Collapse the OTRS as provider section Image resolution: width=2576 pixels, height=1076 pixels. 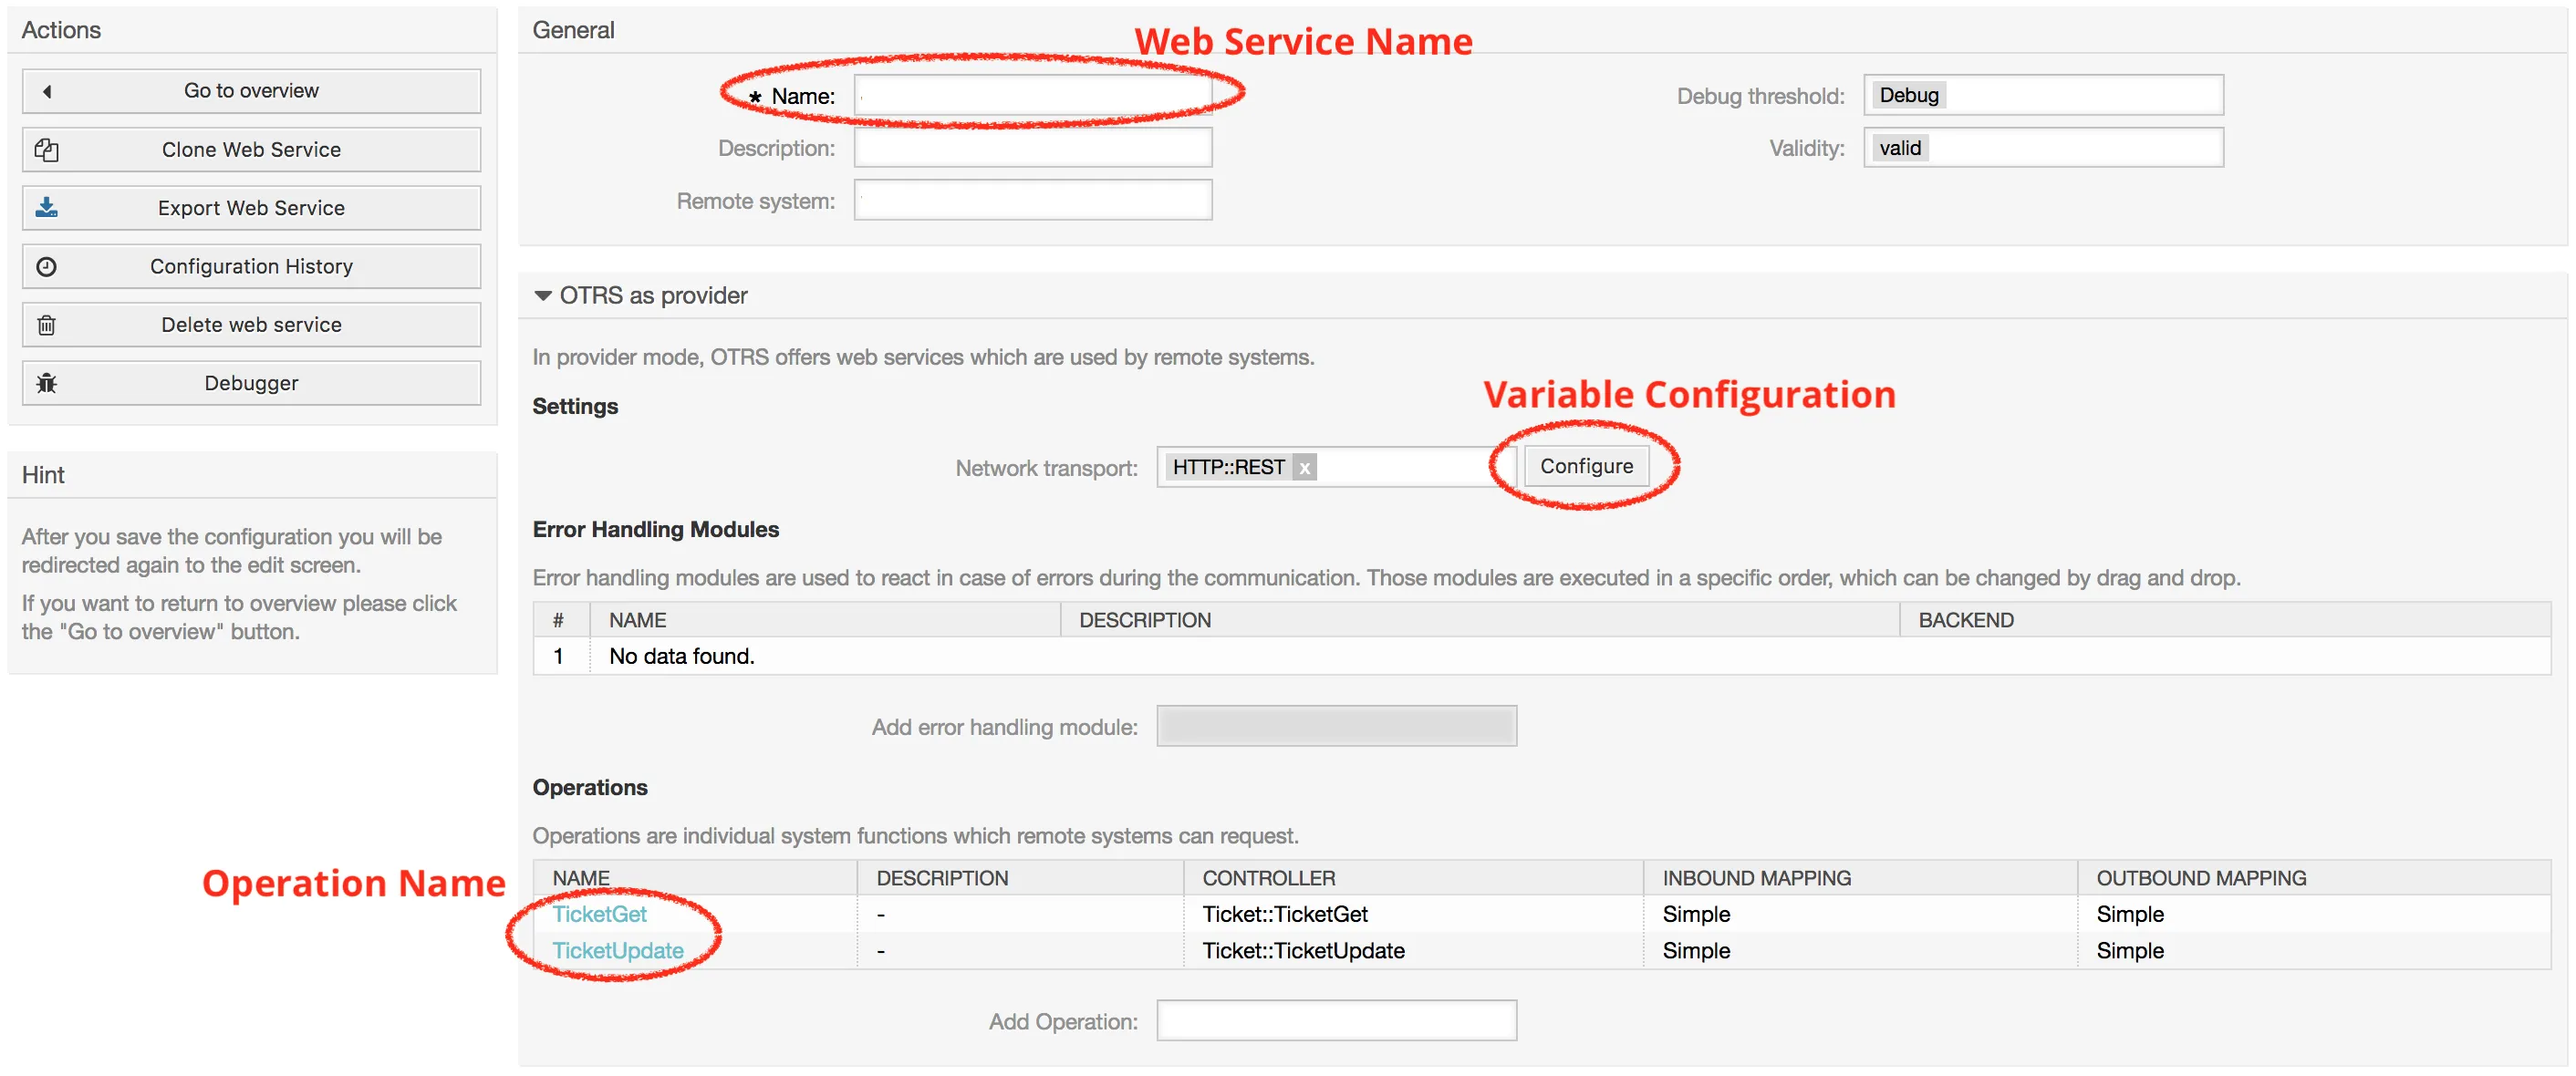point(543,296)
